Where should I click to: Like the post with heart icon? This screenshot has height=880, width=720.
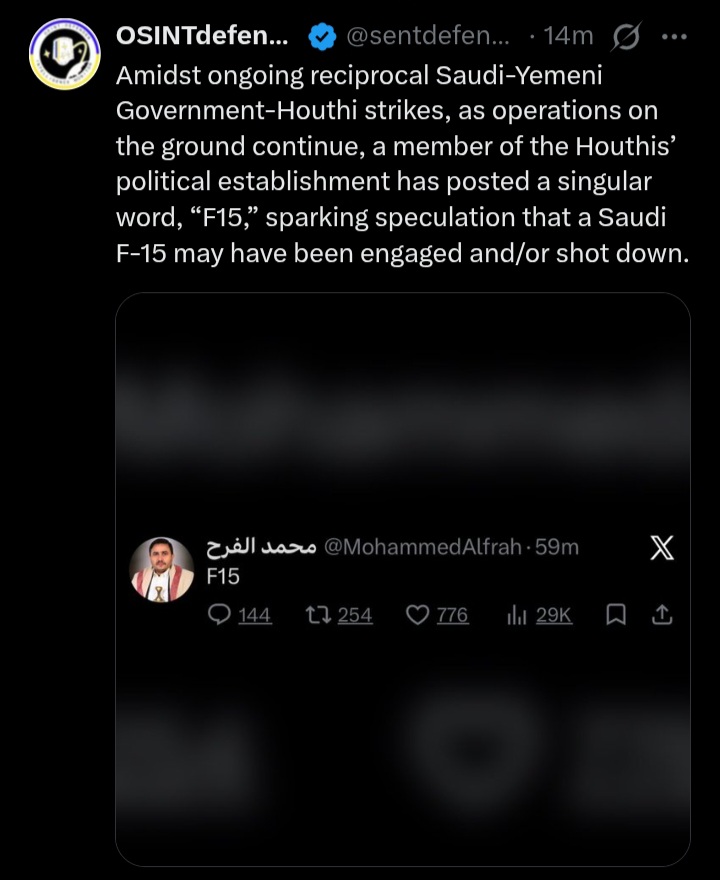pyautogui.click(x=418, y=615)
